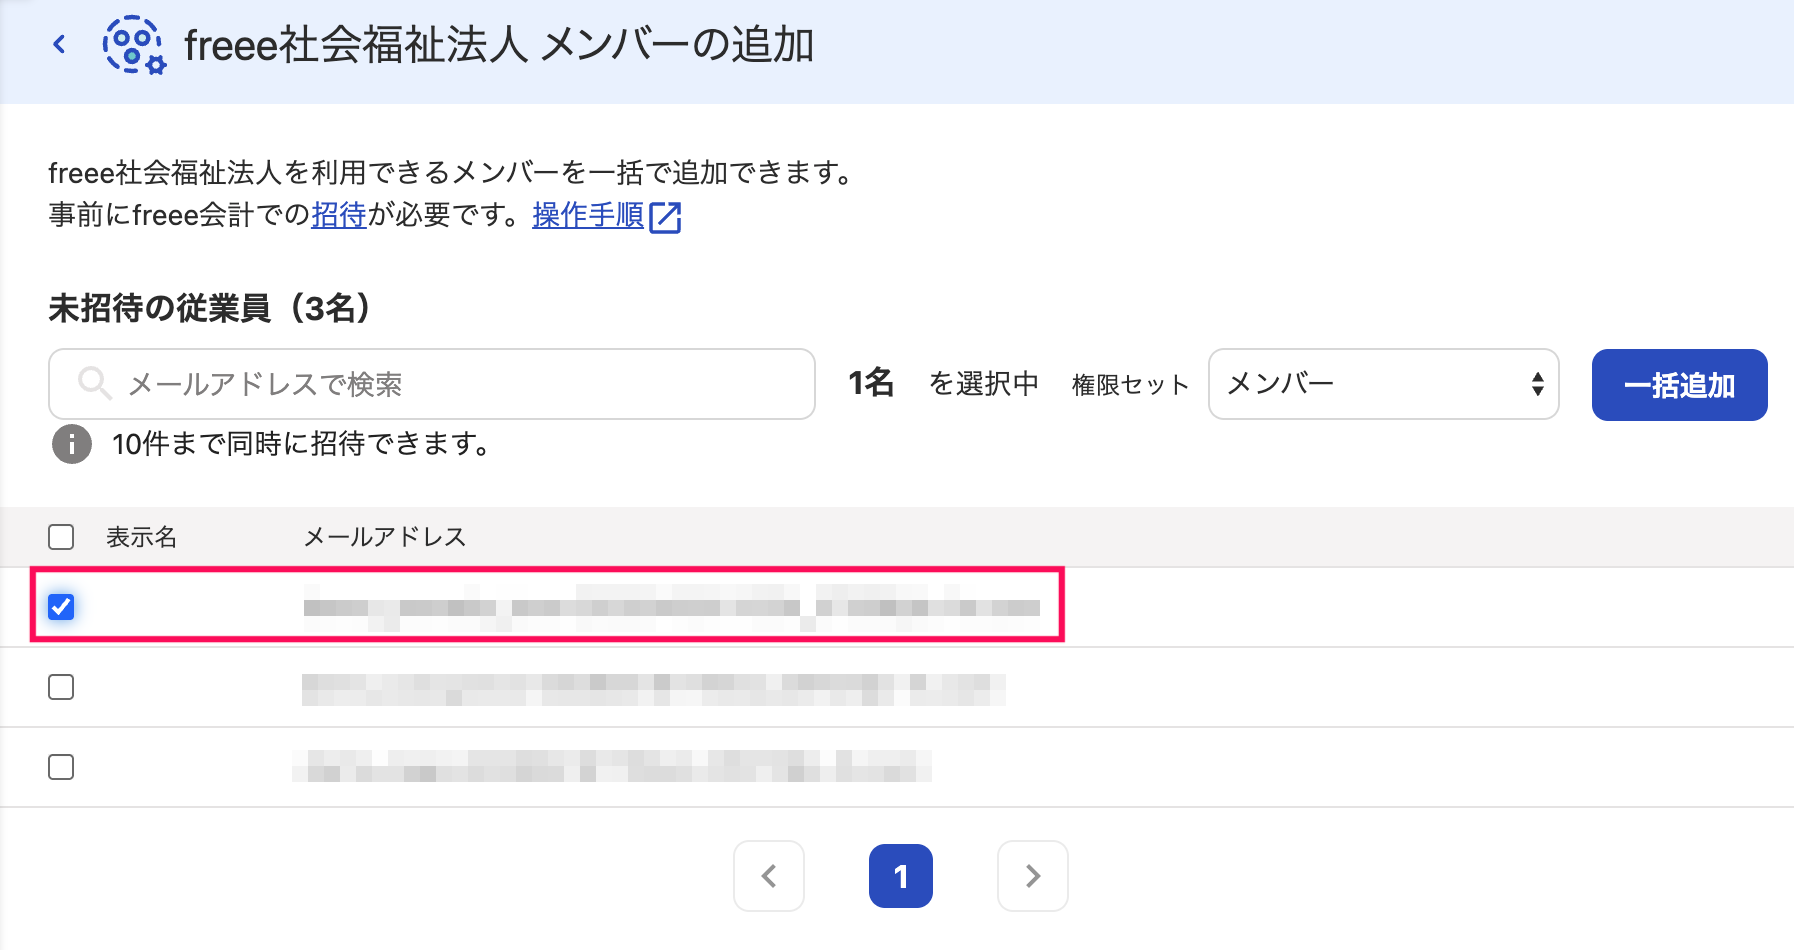The image size is (1794, 950).
Task: Click the 権限セット label
Action: 1130,385
